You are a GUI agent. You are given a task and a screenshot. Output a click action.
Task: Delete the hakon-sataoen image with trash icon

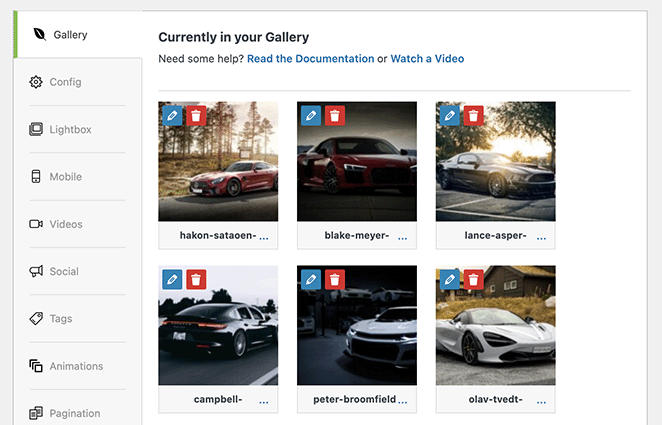coord(196,116)
